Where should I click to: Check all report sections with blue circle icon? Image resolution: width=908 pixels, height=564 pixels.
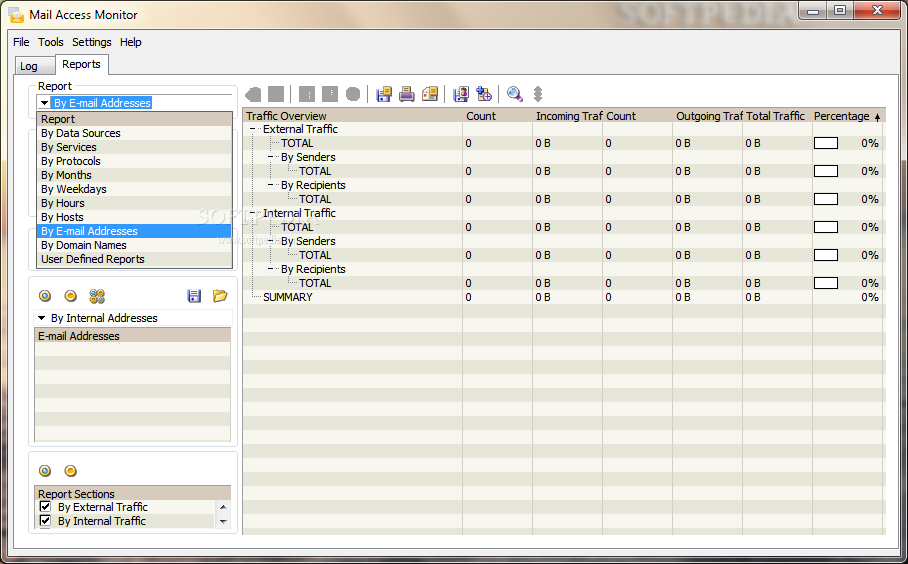point(45,471)
